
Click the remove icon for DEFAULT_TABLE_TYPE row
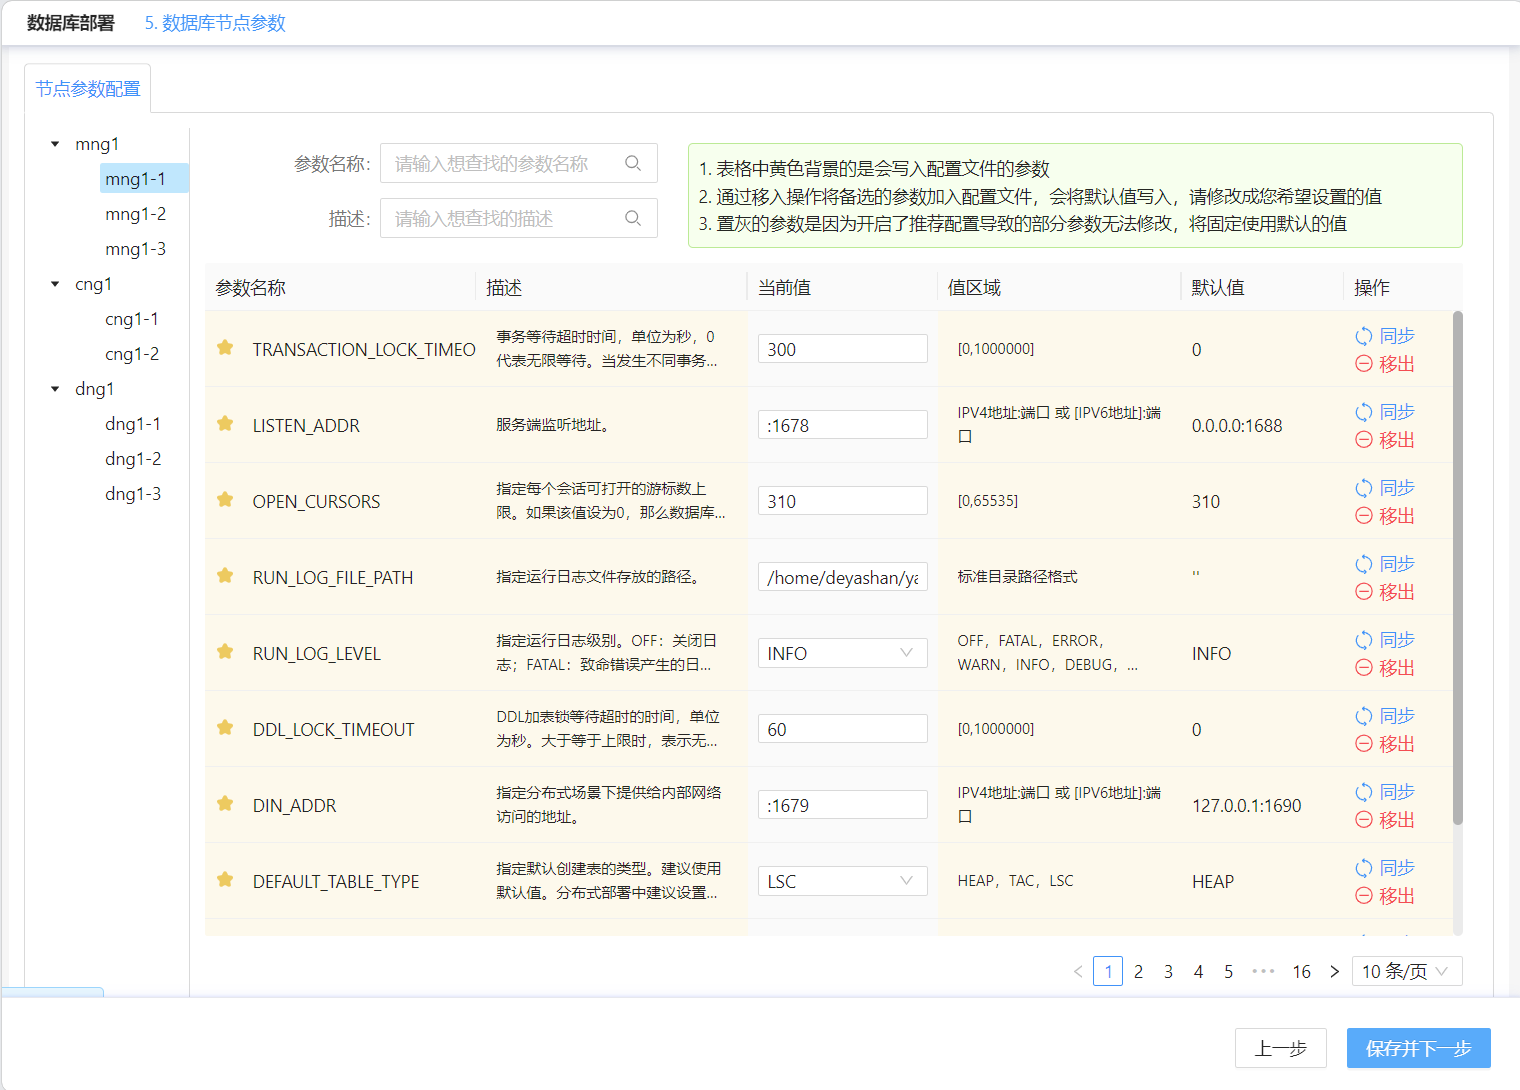click(x=1363, y=896)
